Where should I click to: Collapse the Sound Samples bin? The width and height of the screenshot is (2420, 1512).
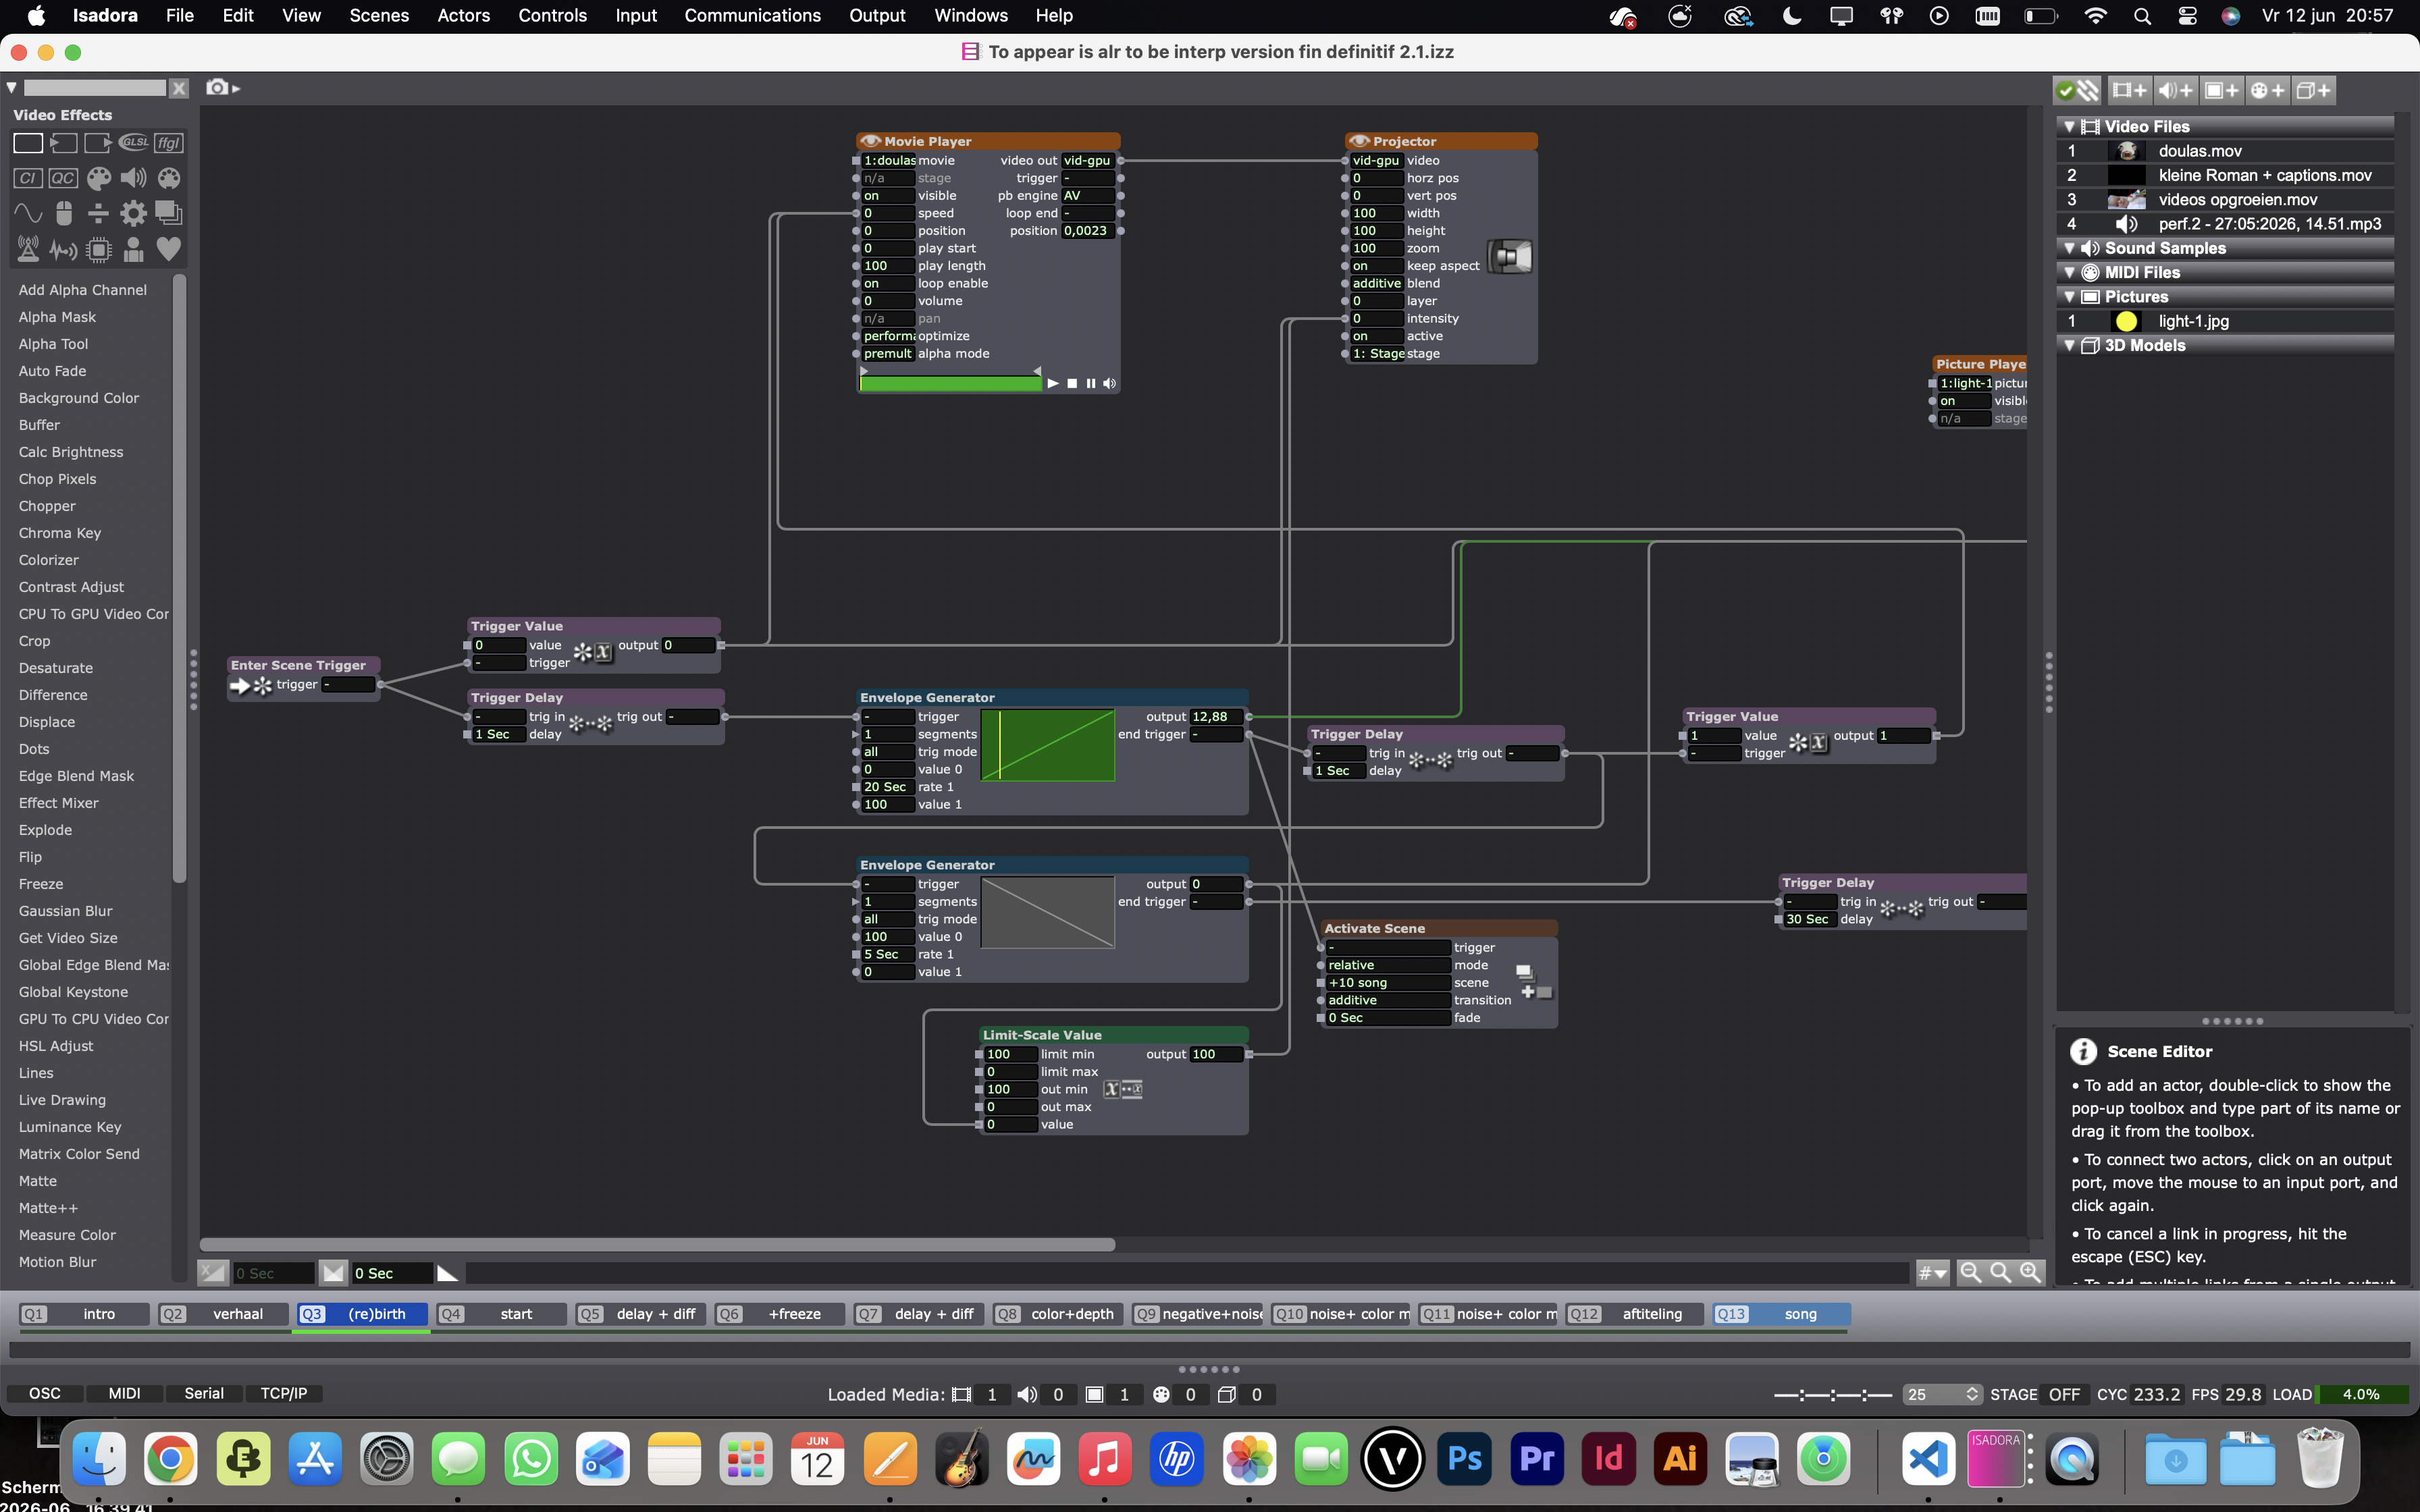(2069, 248)
